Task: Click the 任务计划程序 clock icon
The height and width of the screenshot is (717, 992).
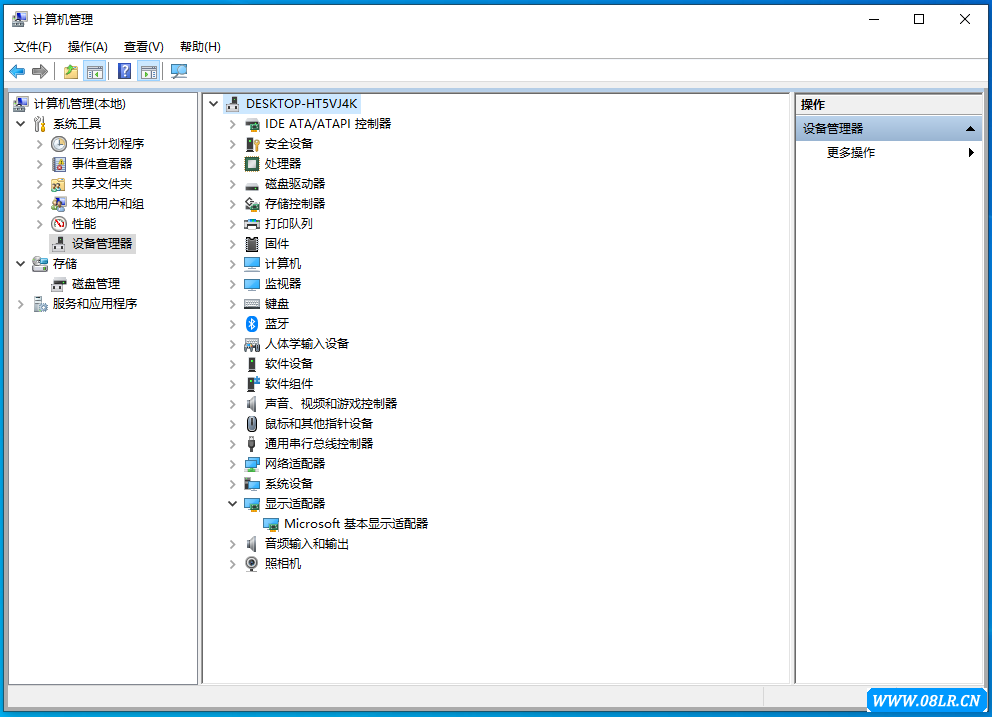Action: [x=59, y=144]
